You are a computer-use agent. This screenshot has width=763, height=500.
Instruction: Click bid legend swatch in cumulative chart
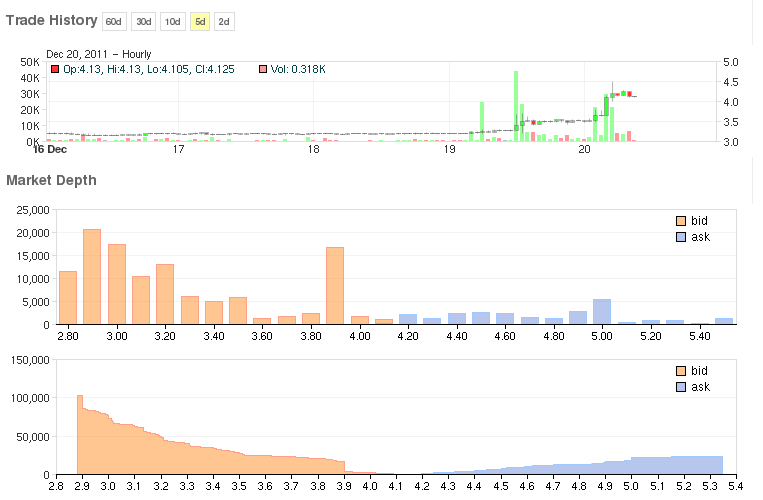(x=681, y=371)
